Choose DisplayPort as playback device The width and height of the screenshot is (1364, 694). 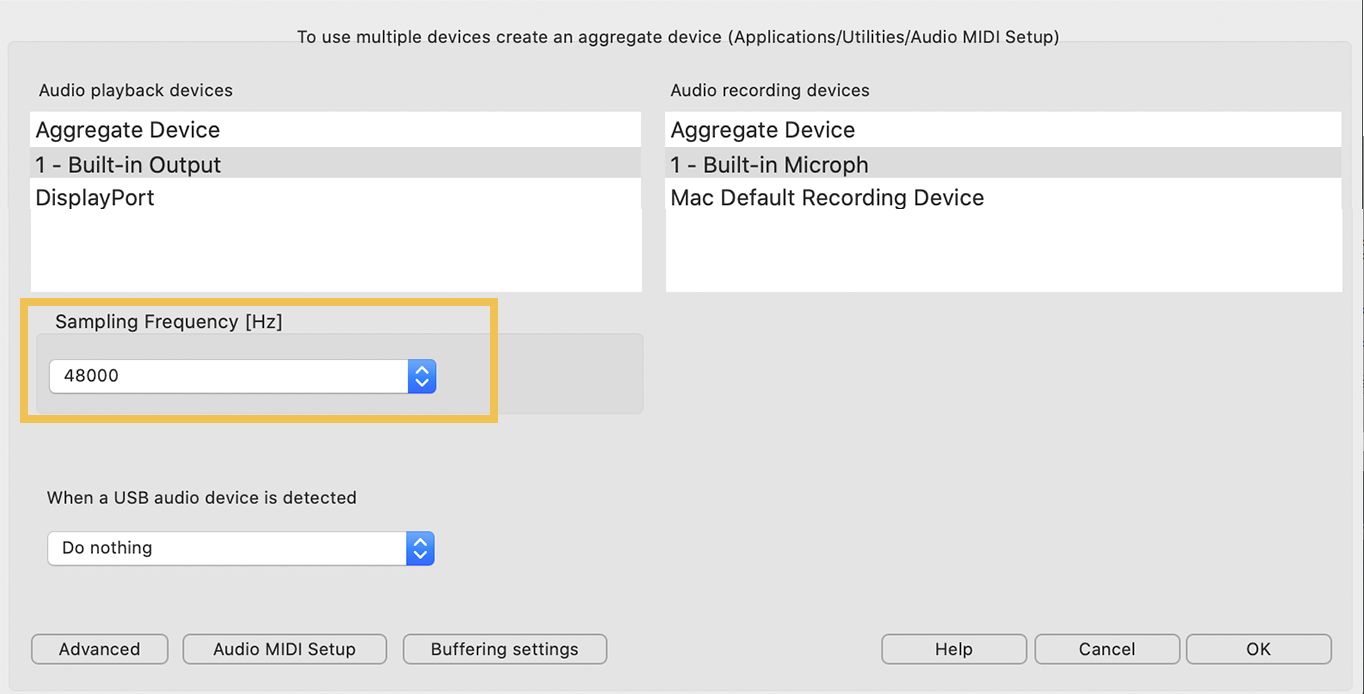pos(336,197)
